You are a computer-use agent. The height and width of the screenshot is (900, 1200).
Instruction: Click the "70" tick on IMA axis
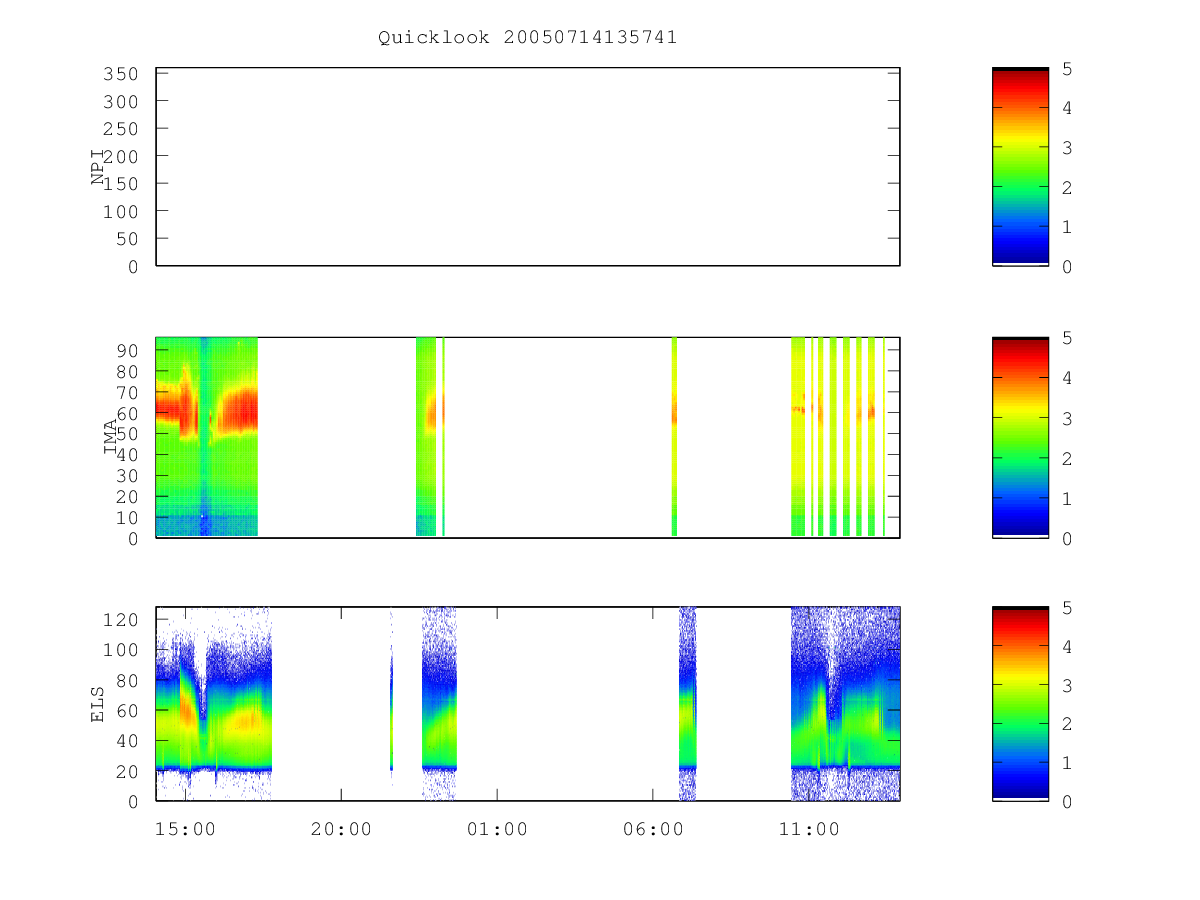tap(127, 392)
